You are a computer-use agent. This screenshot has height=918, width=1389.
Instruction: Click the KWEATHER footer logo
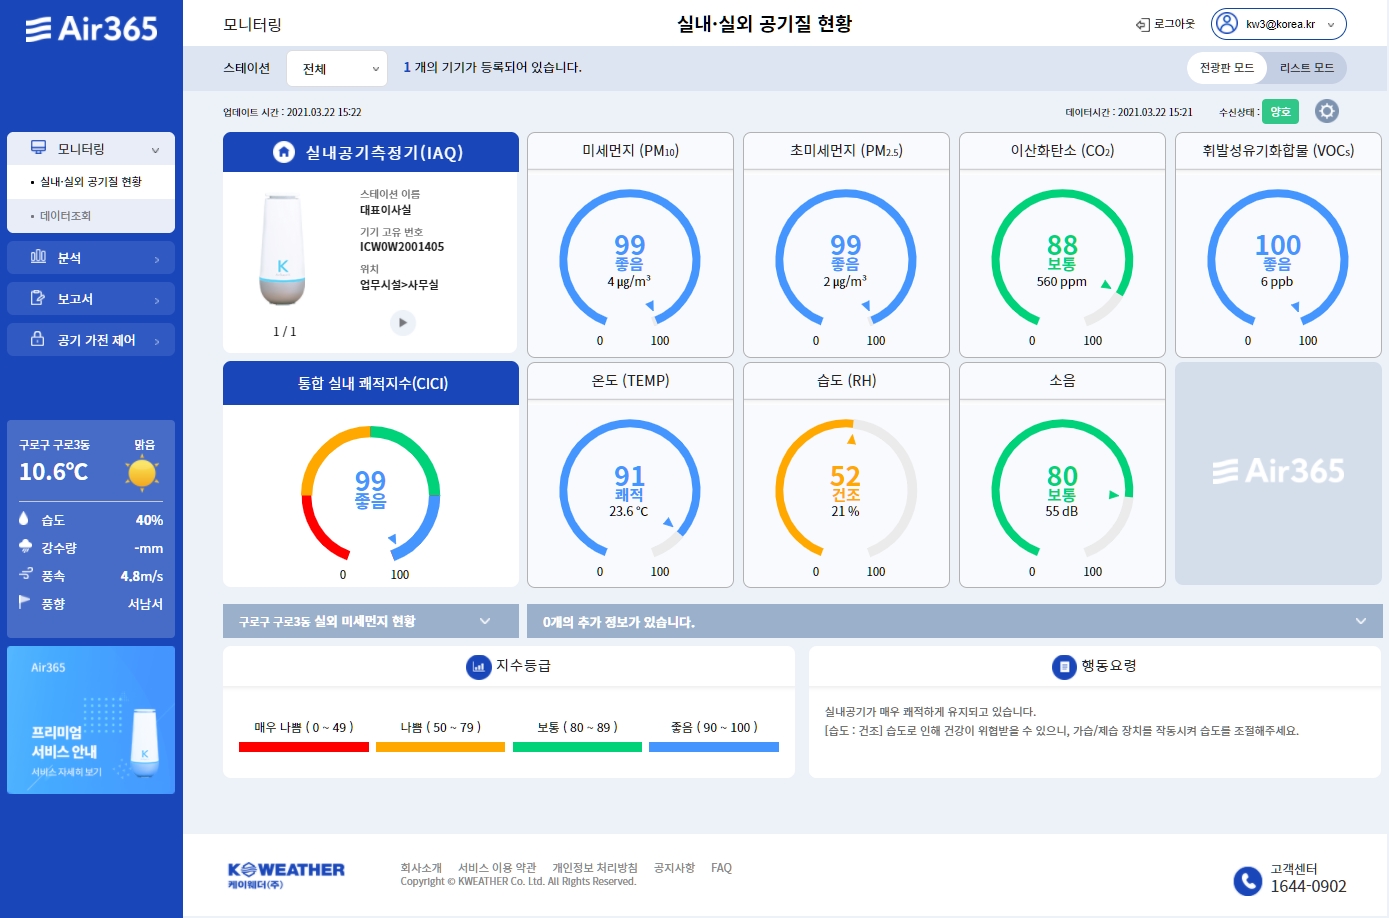(x=286, y=875)
